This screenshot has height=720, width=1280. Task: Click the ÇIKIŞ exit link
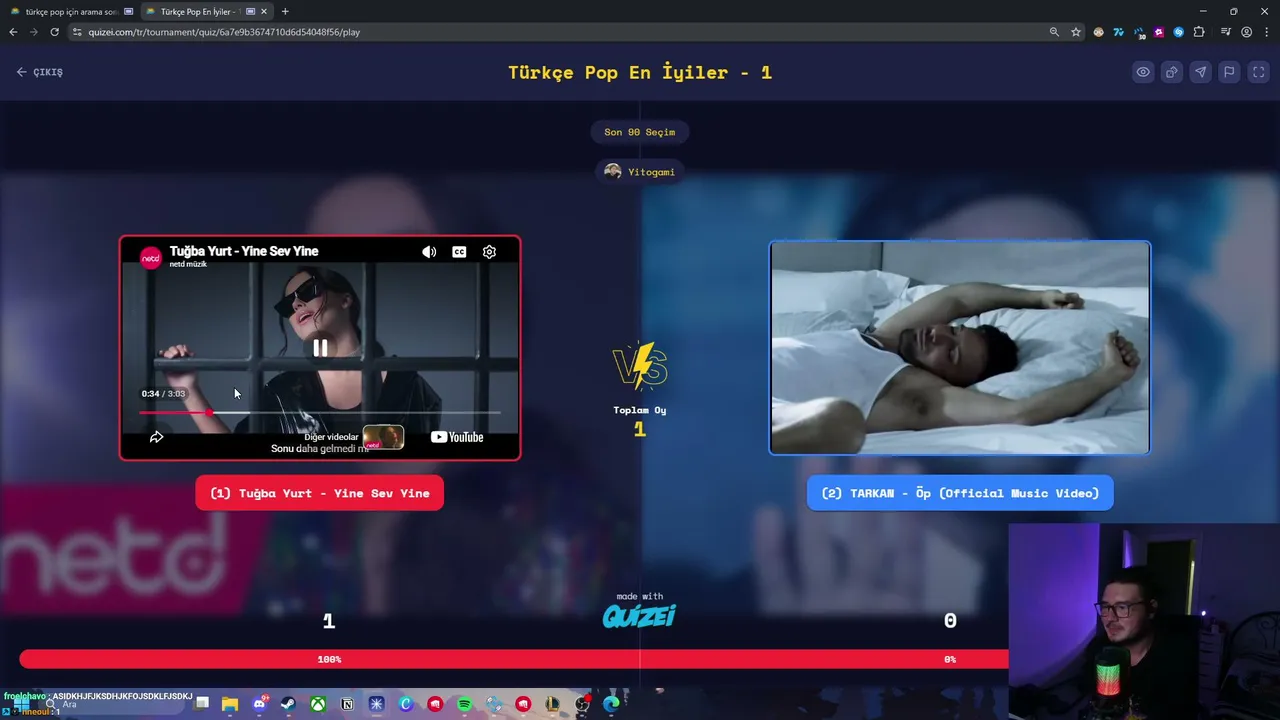click(40, 72)
